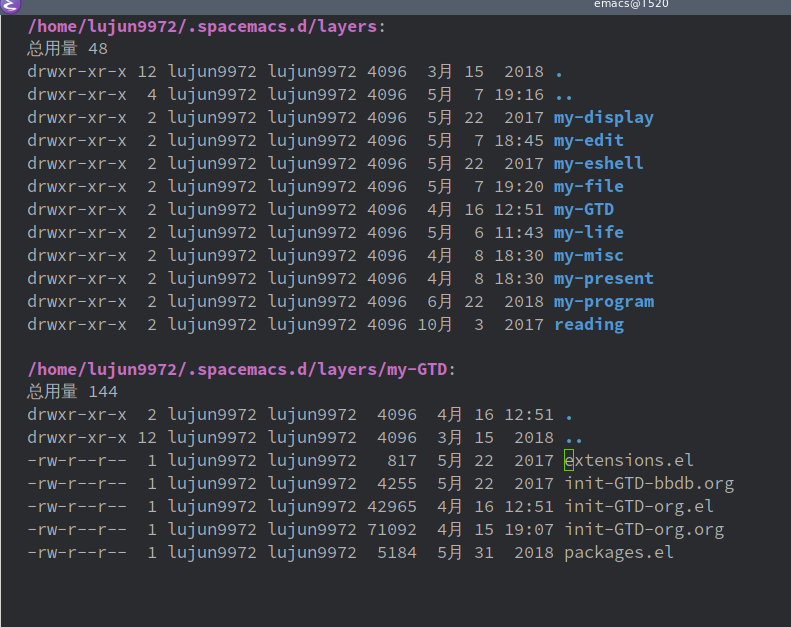The image size is (791, 627).
Task: Click permissions of the packages.el entry
Action: pos(76,553)
